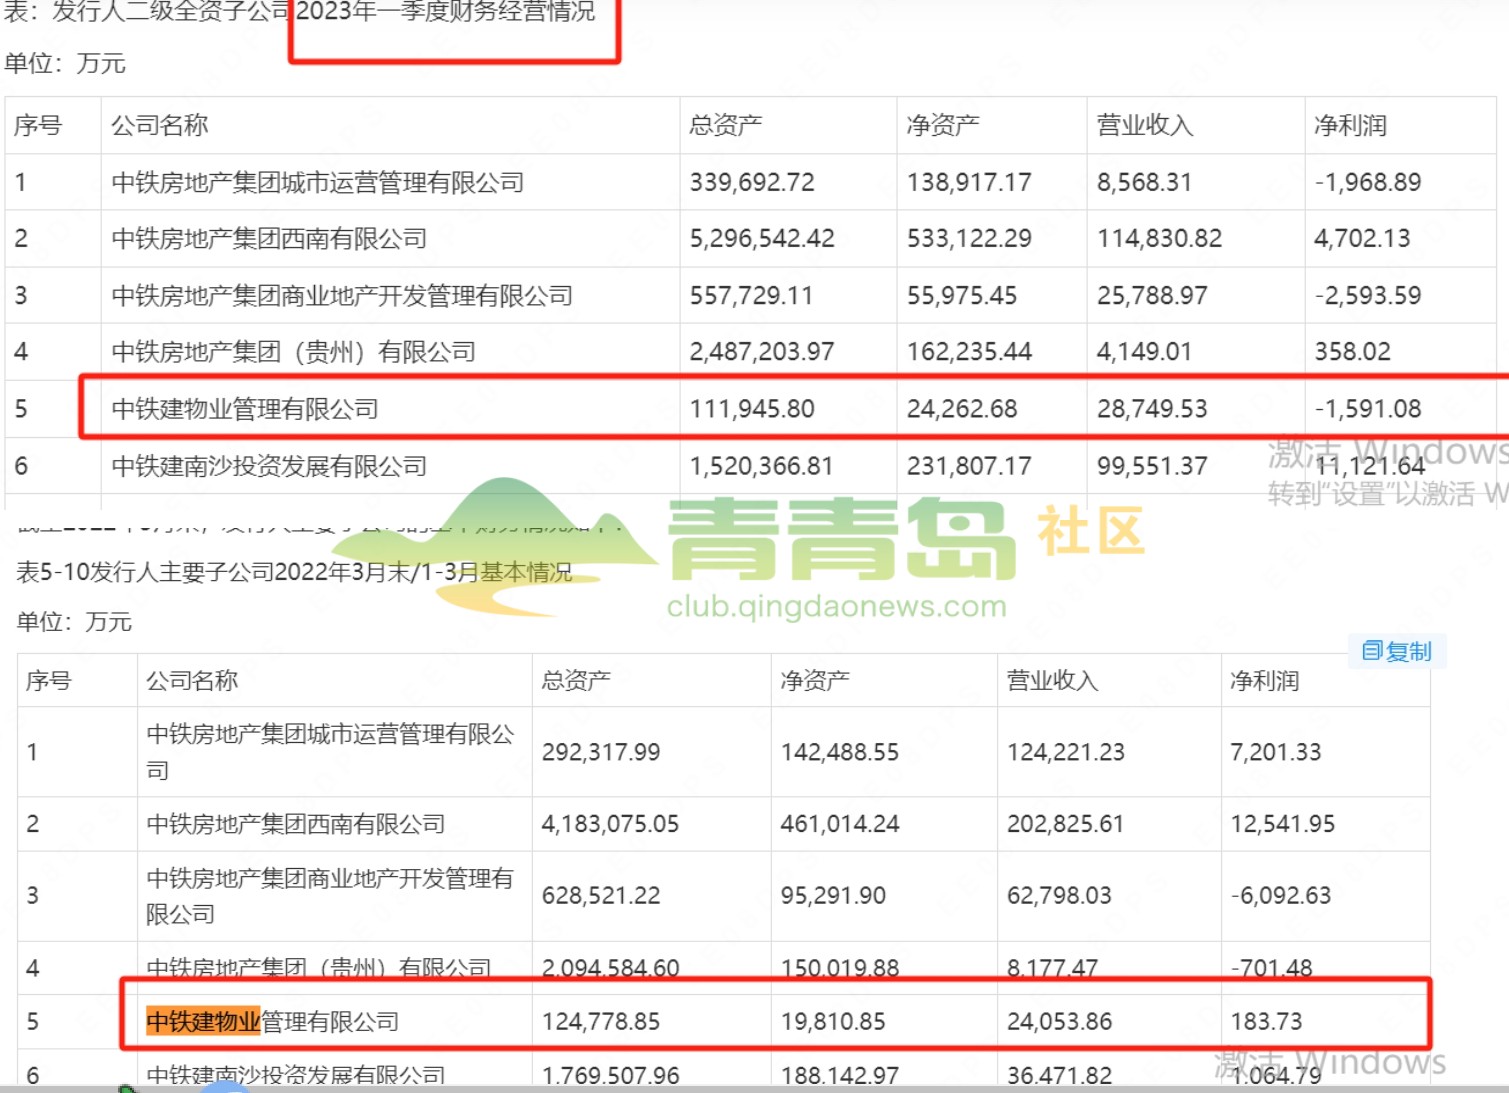
Task: Click 中铁房地产集团城市运营管理有限公司 in the 2023 table
Action: click(x=318, y=183)
